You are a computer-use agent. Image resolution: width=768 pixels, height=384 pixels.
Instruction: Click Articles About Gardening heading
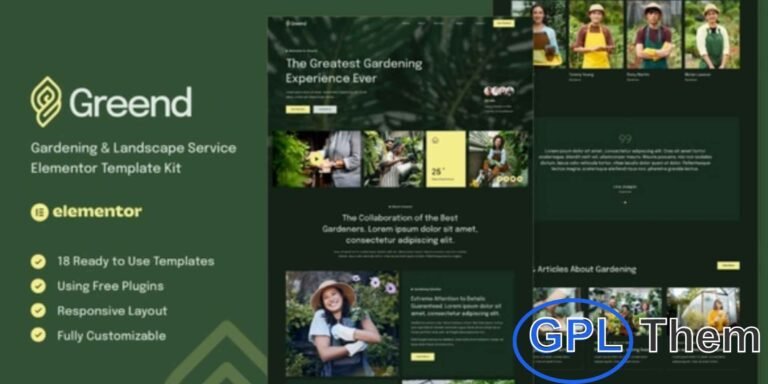pyautogui.click(x=586, y=269)
